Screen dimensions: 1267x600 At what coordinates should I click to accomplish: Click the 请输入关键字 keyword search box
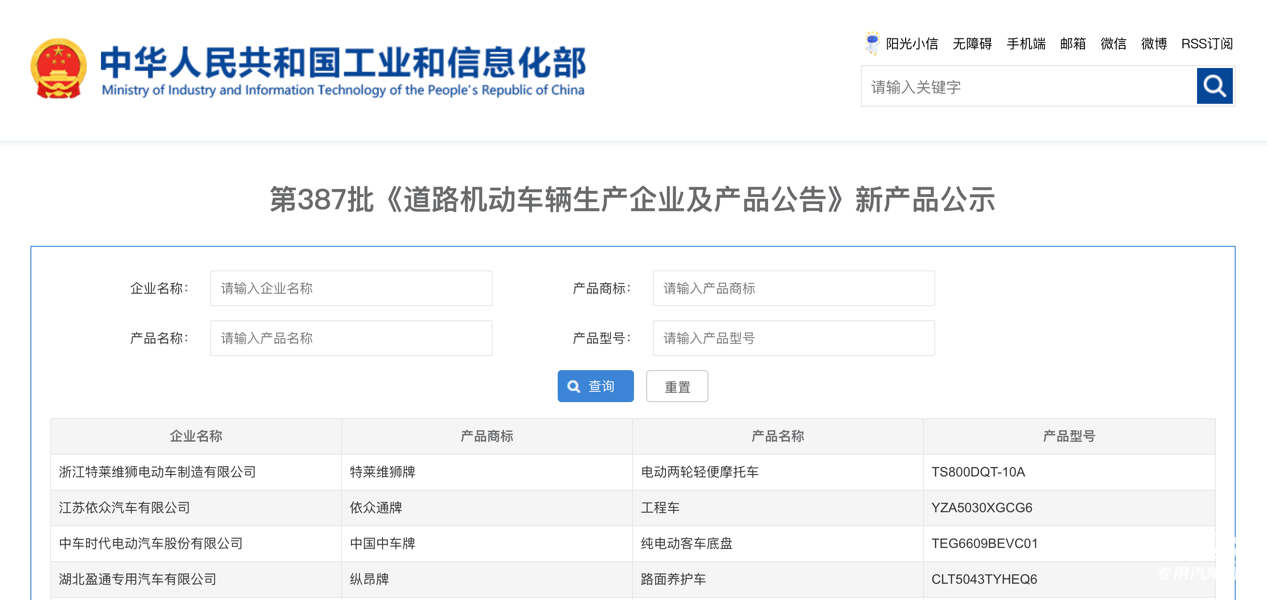click(1027, 86)
